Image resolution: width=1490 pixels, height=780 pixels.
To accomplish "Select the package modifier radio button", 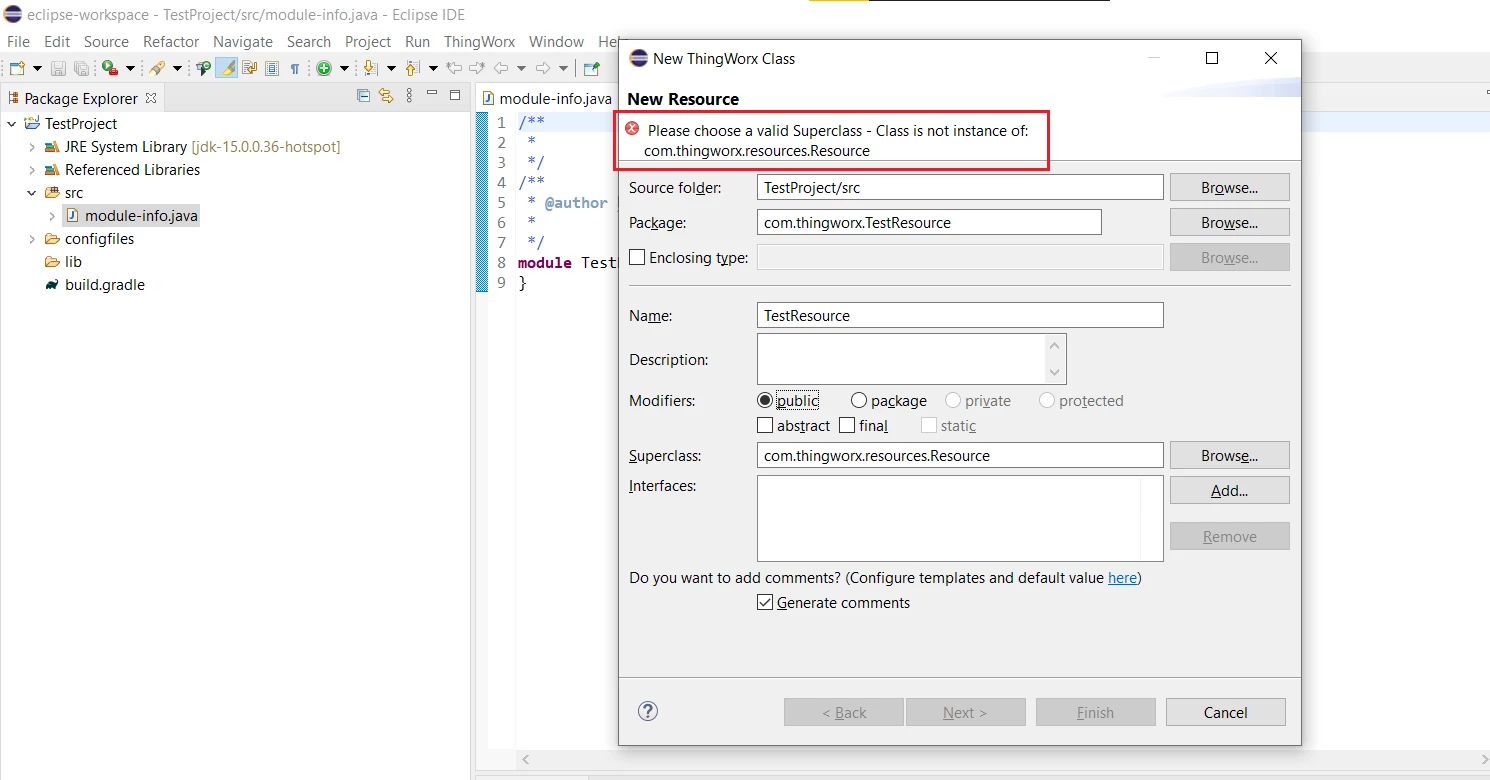I will pyautogui.click(x=859, y=400).
